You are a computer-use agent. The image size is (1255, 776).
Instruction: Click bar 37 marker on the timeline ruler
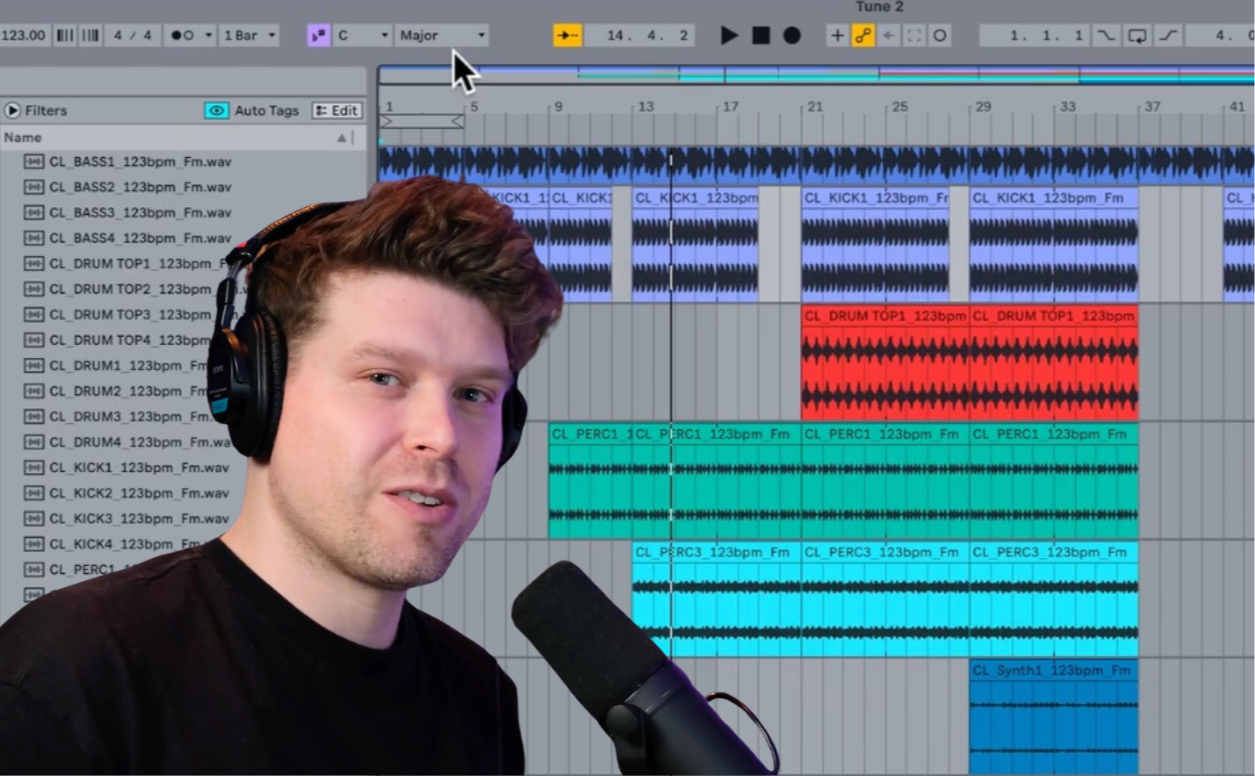pos(1152,106)
